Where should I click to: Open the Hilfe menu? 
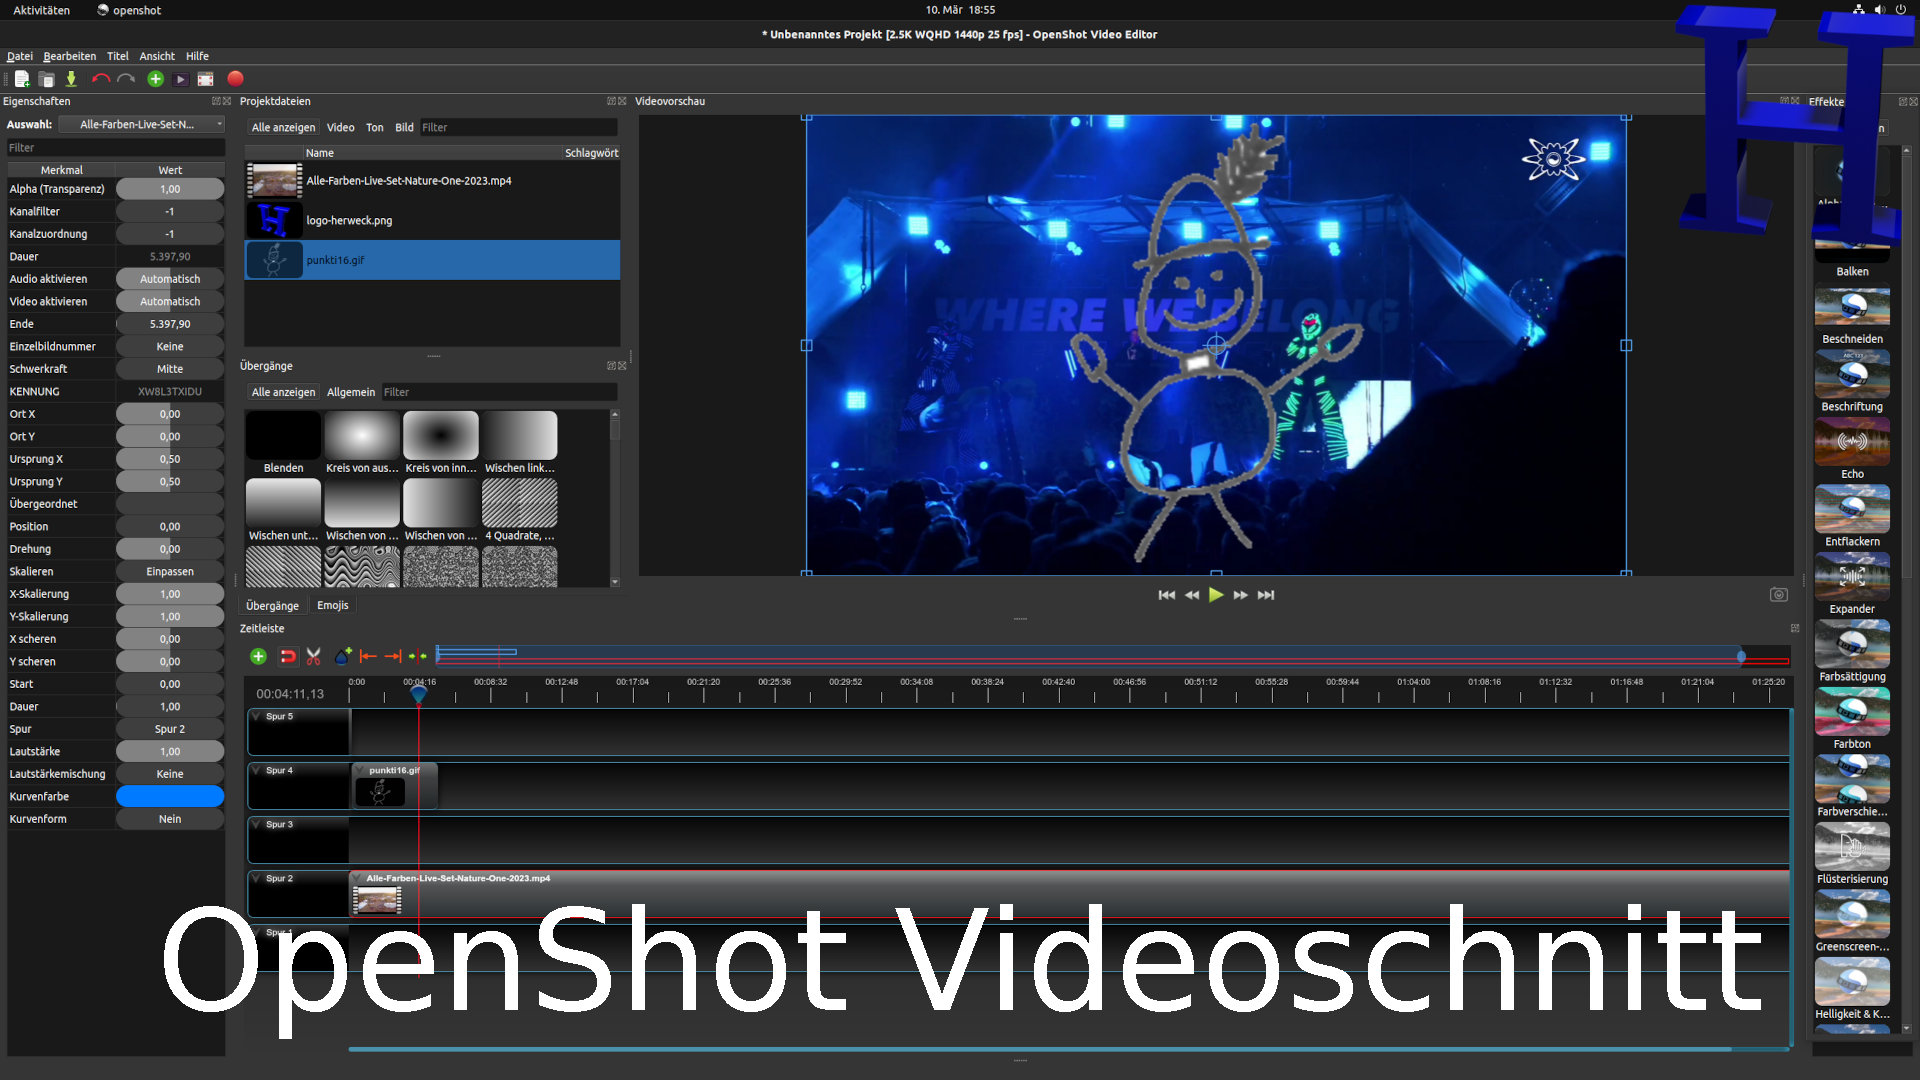tap(197, 56)
